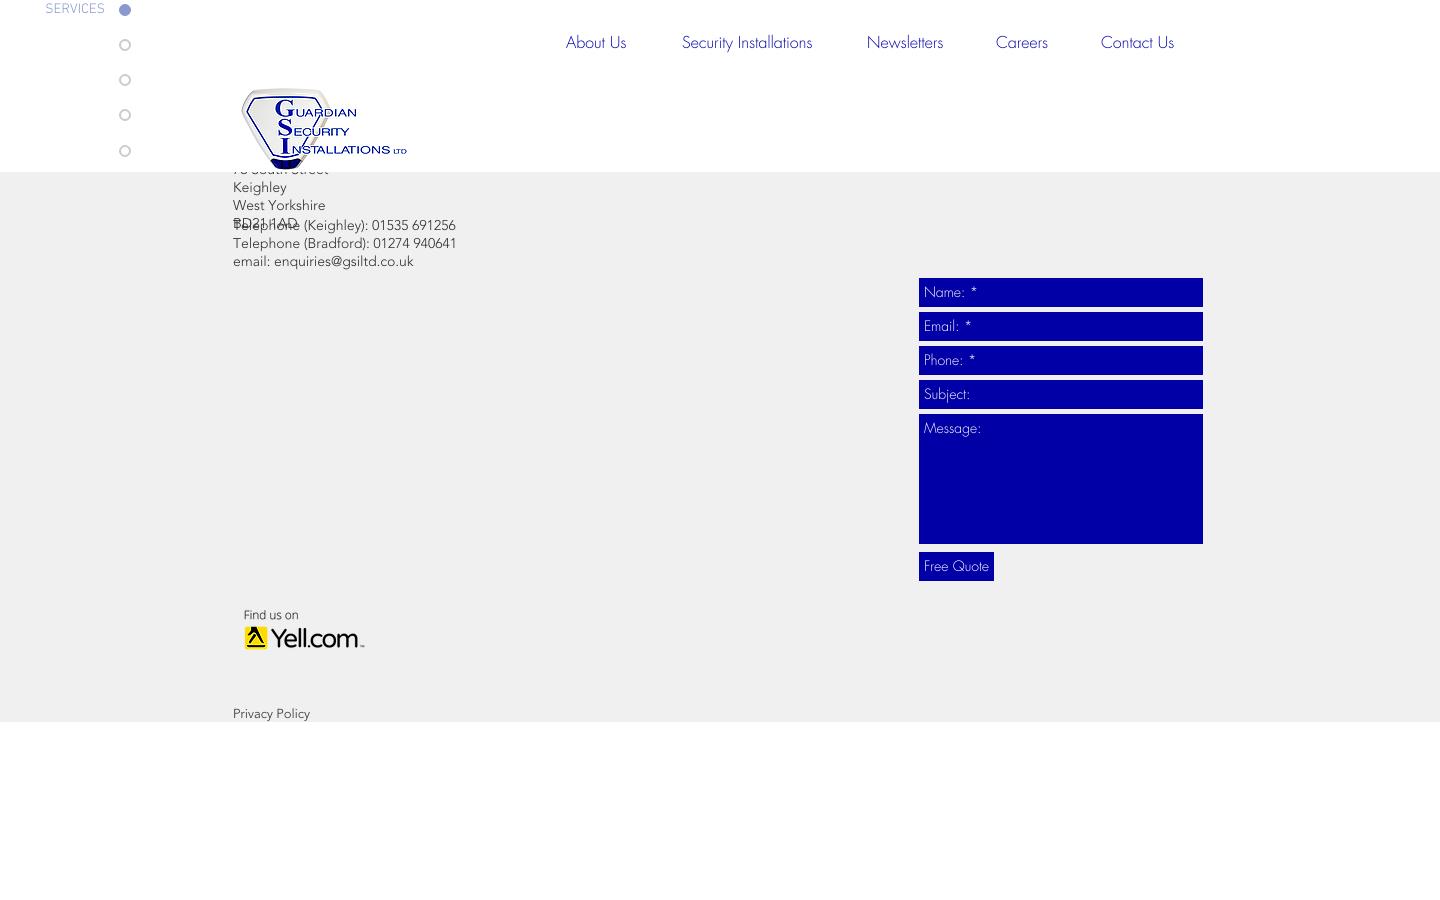This screenshot has height=900, width=1440.
Task: Click into the Subject field
Action: coord(1060,394)
